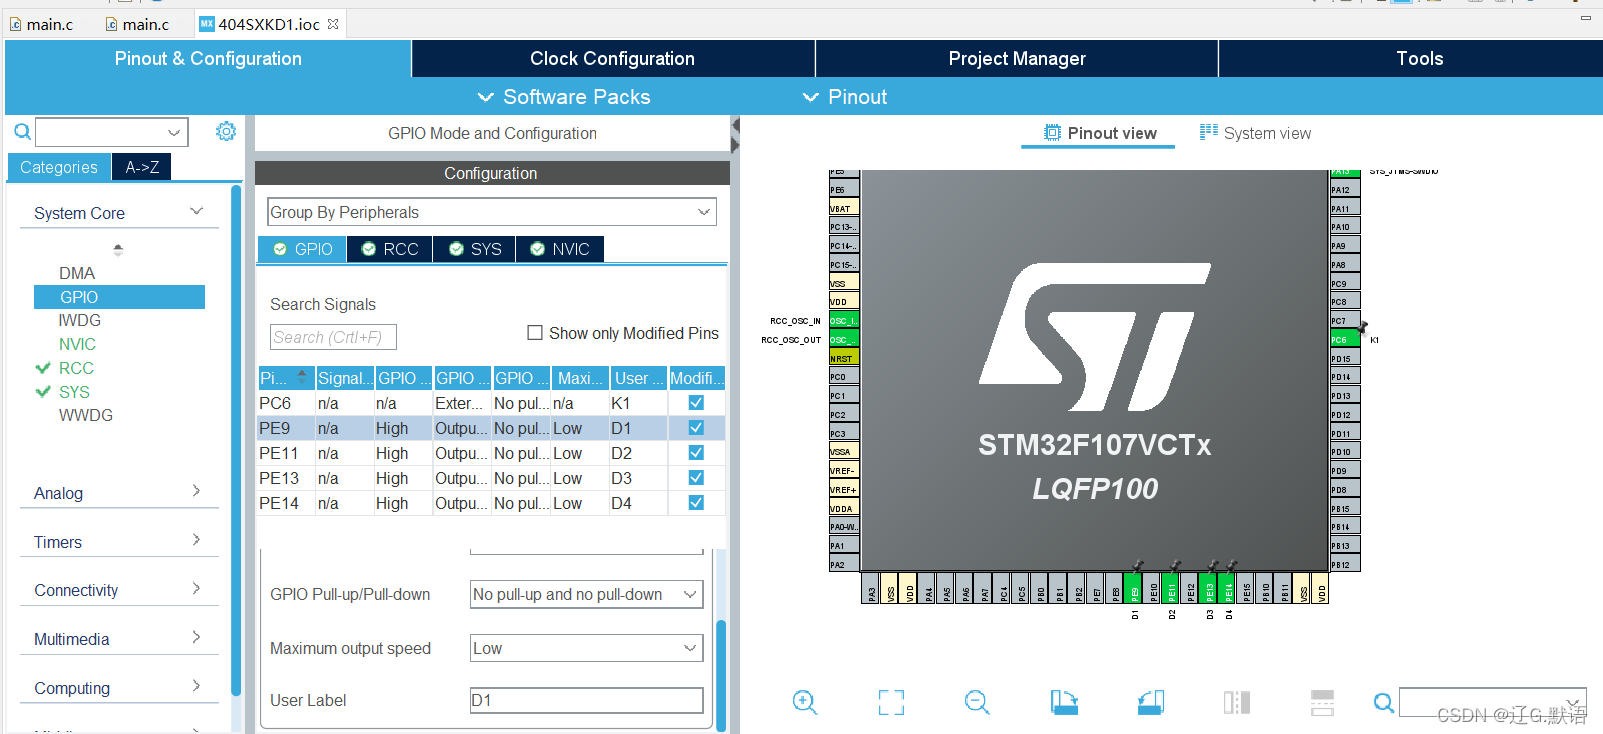Toggle Modified checkbox for PE13 row
The image size is (1603, 734).
696,478
